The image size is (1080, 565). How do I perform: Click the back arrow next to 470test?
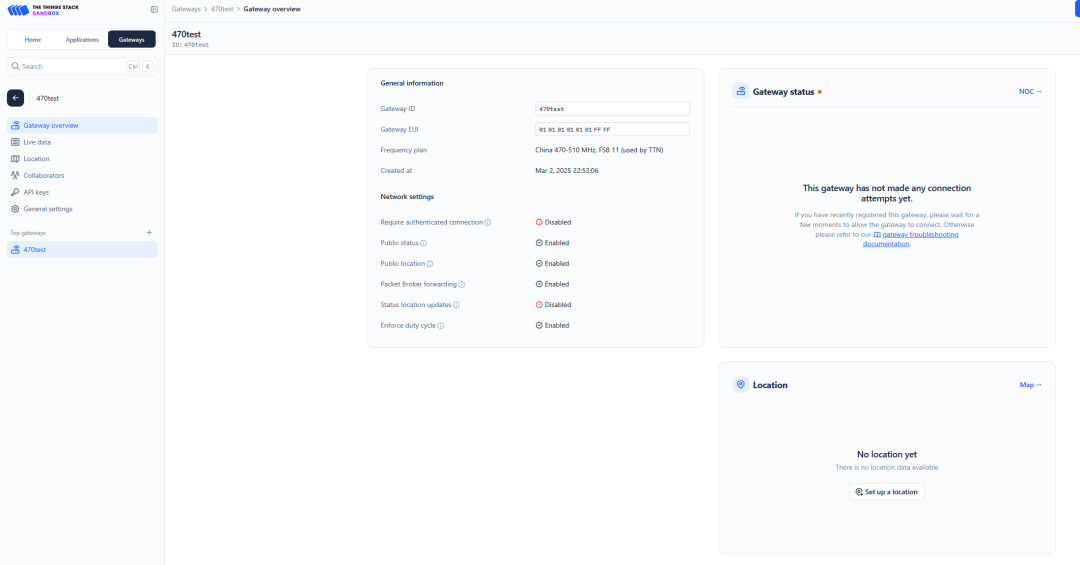(x=15, y=98)
